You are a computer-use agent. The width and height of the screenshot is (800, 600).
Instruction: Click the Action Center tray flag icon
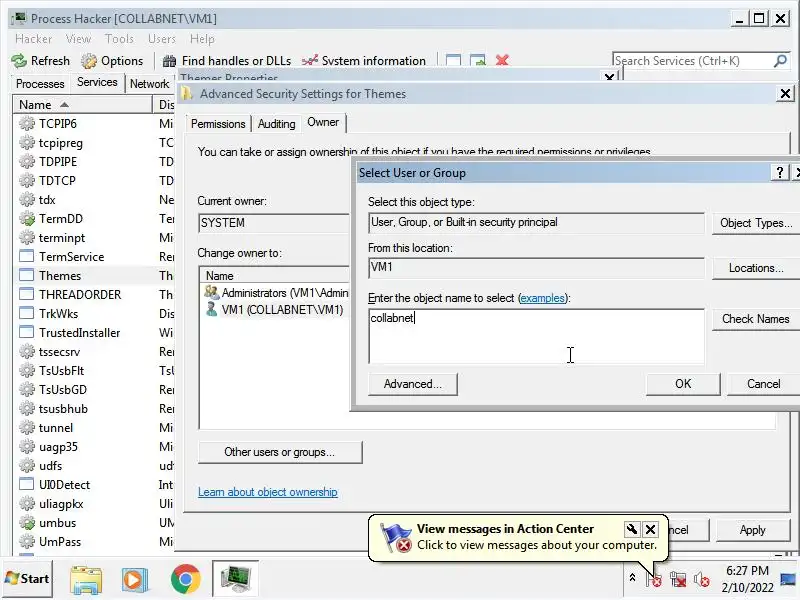click(654, 580)
